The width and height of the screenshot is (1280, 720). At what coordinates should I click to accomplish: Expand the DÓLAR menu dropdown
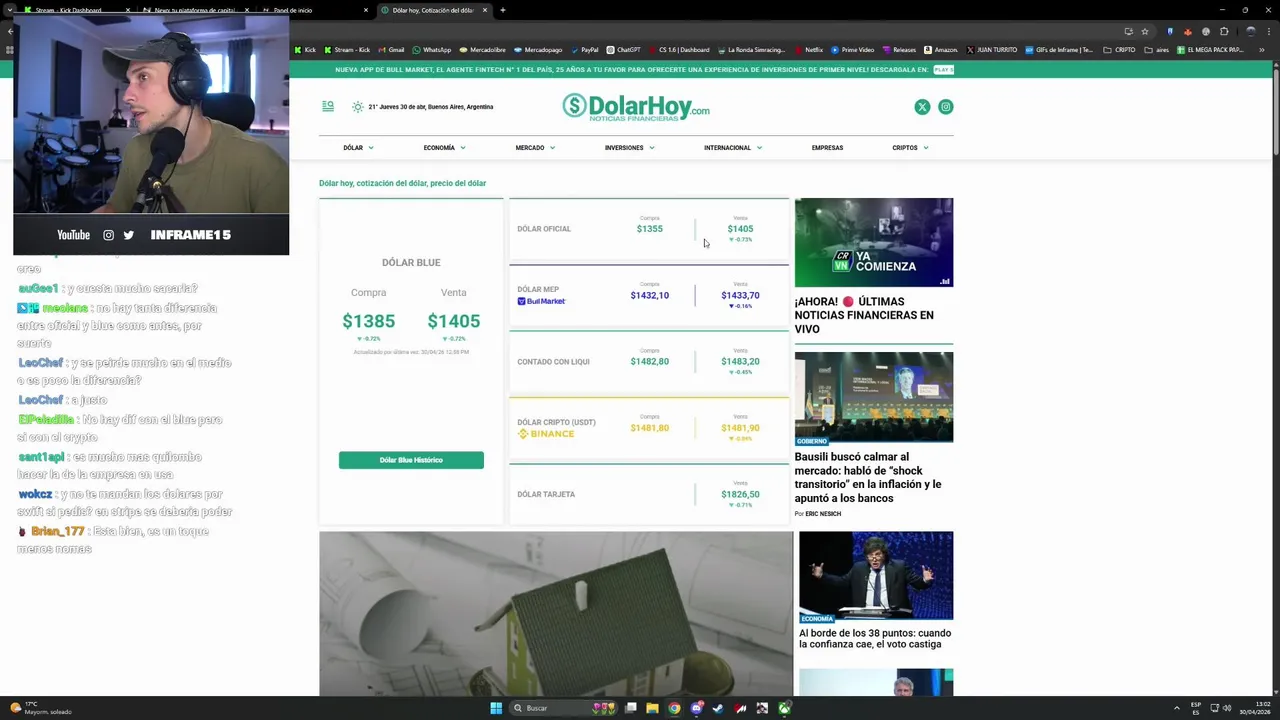pos(358,148)
